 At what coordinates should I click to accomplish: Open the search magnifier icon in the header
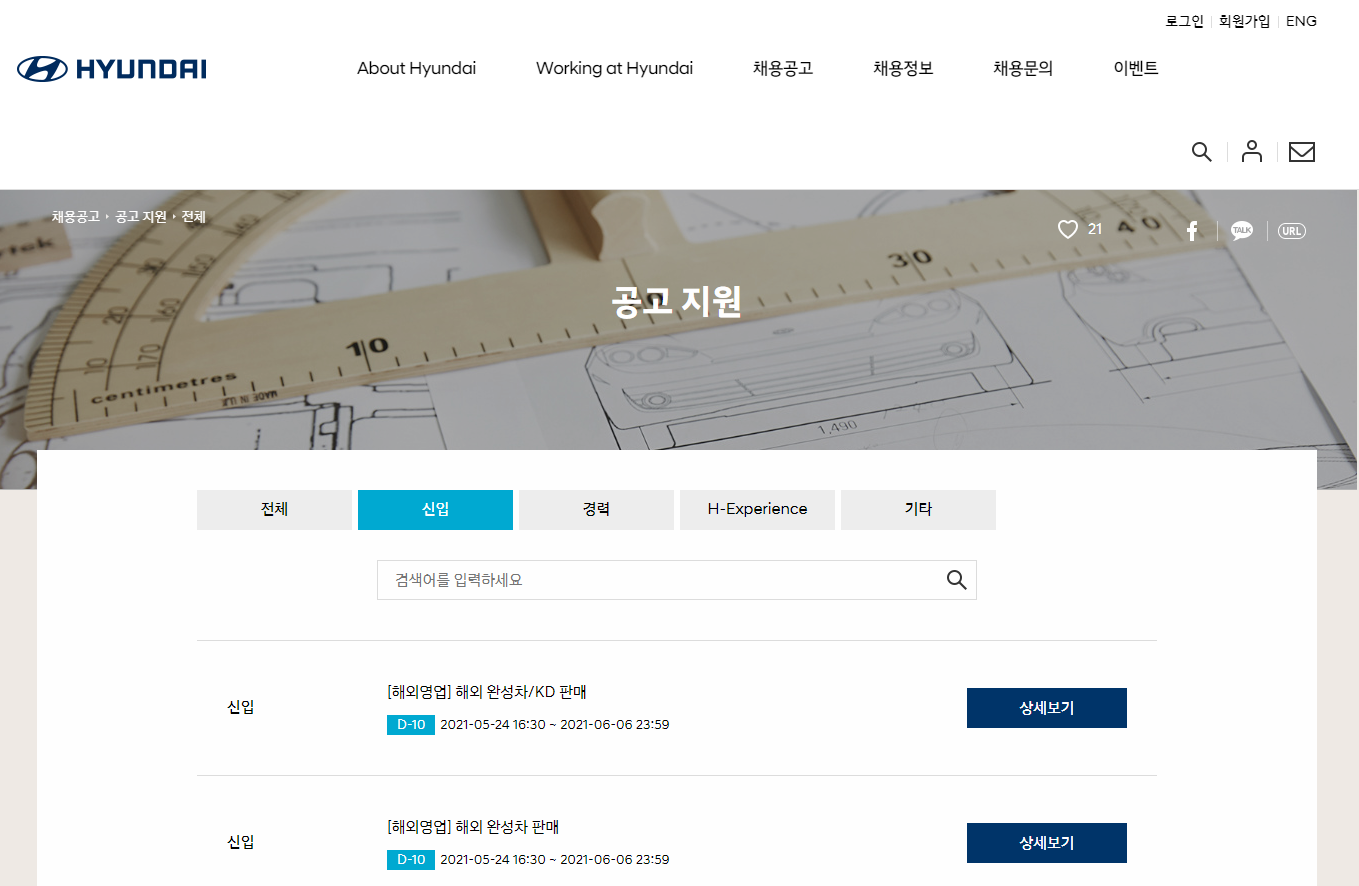click(x=1201, y=151)
